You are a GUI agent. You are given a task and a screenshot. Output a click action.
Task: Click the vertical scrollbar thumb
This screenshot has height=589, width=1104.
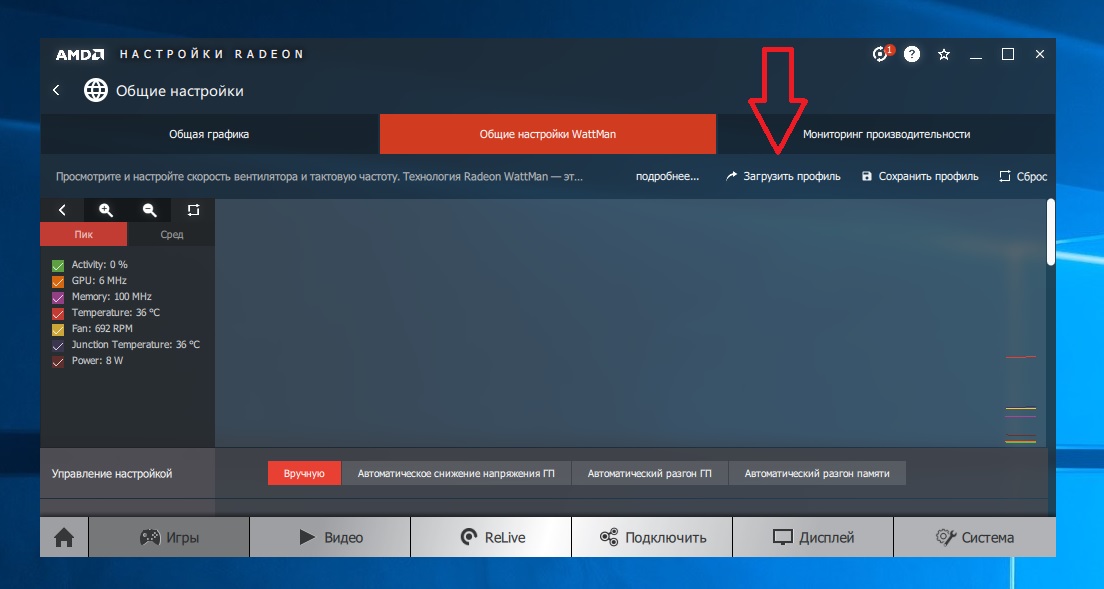1050,232
